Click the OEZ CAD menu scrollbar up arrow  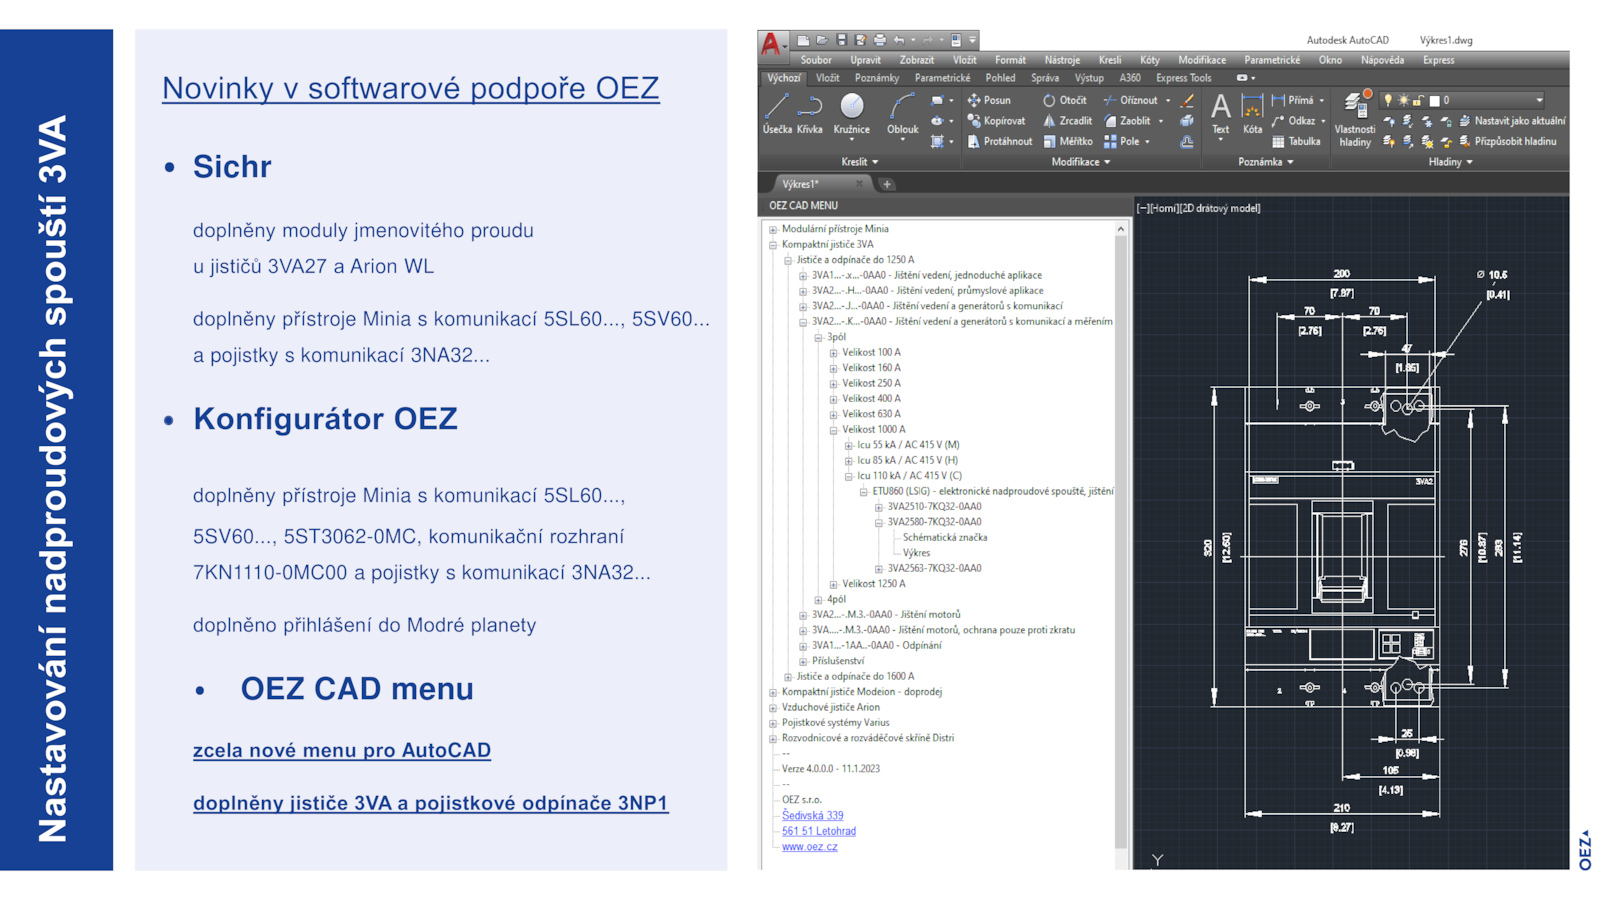pos(1120,230)
